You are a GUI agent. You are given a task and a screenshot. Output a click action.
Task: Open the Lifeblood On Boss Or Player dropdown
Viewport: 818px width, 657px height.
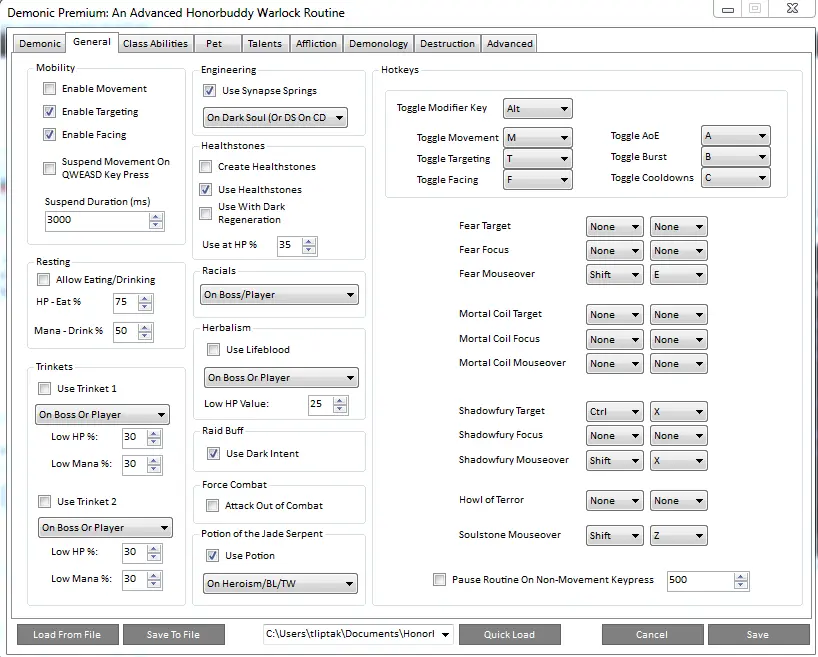coord(281,378)
